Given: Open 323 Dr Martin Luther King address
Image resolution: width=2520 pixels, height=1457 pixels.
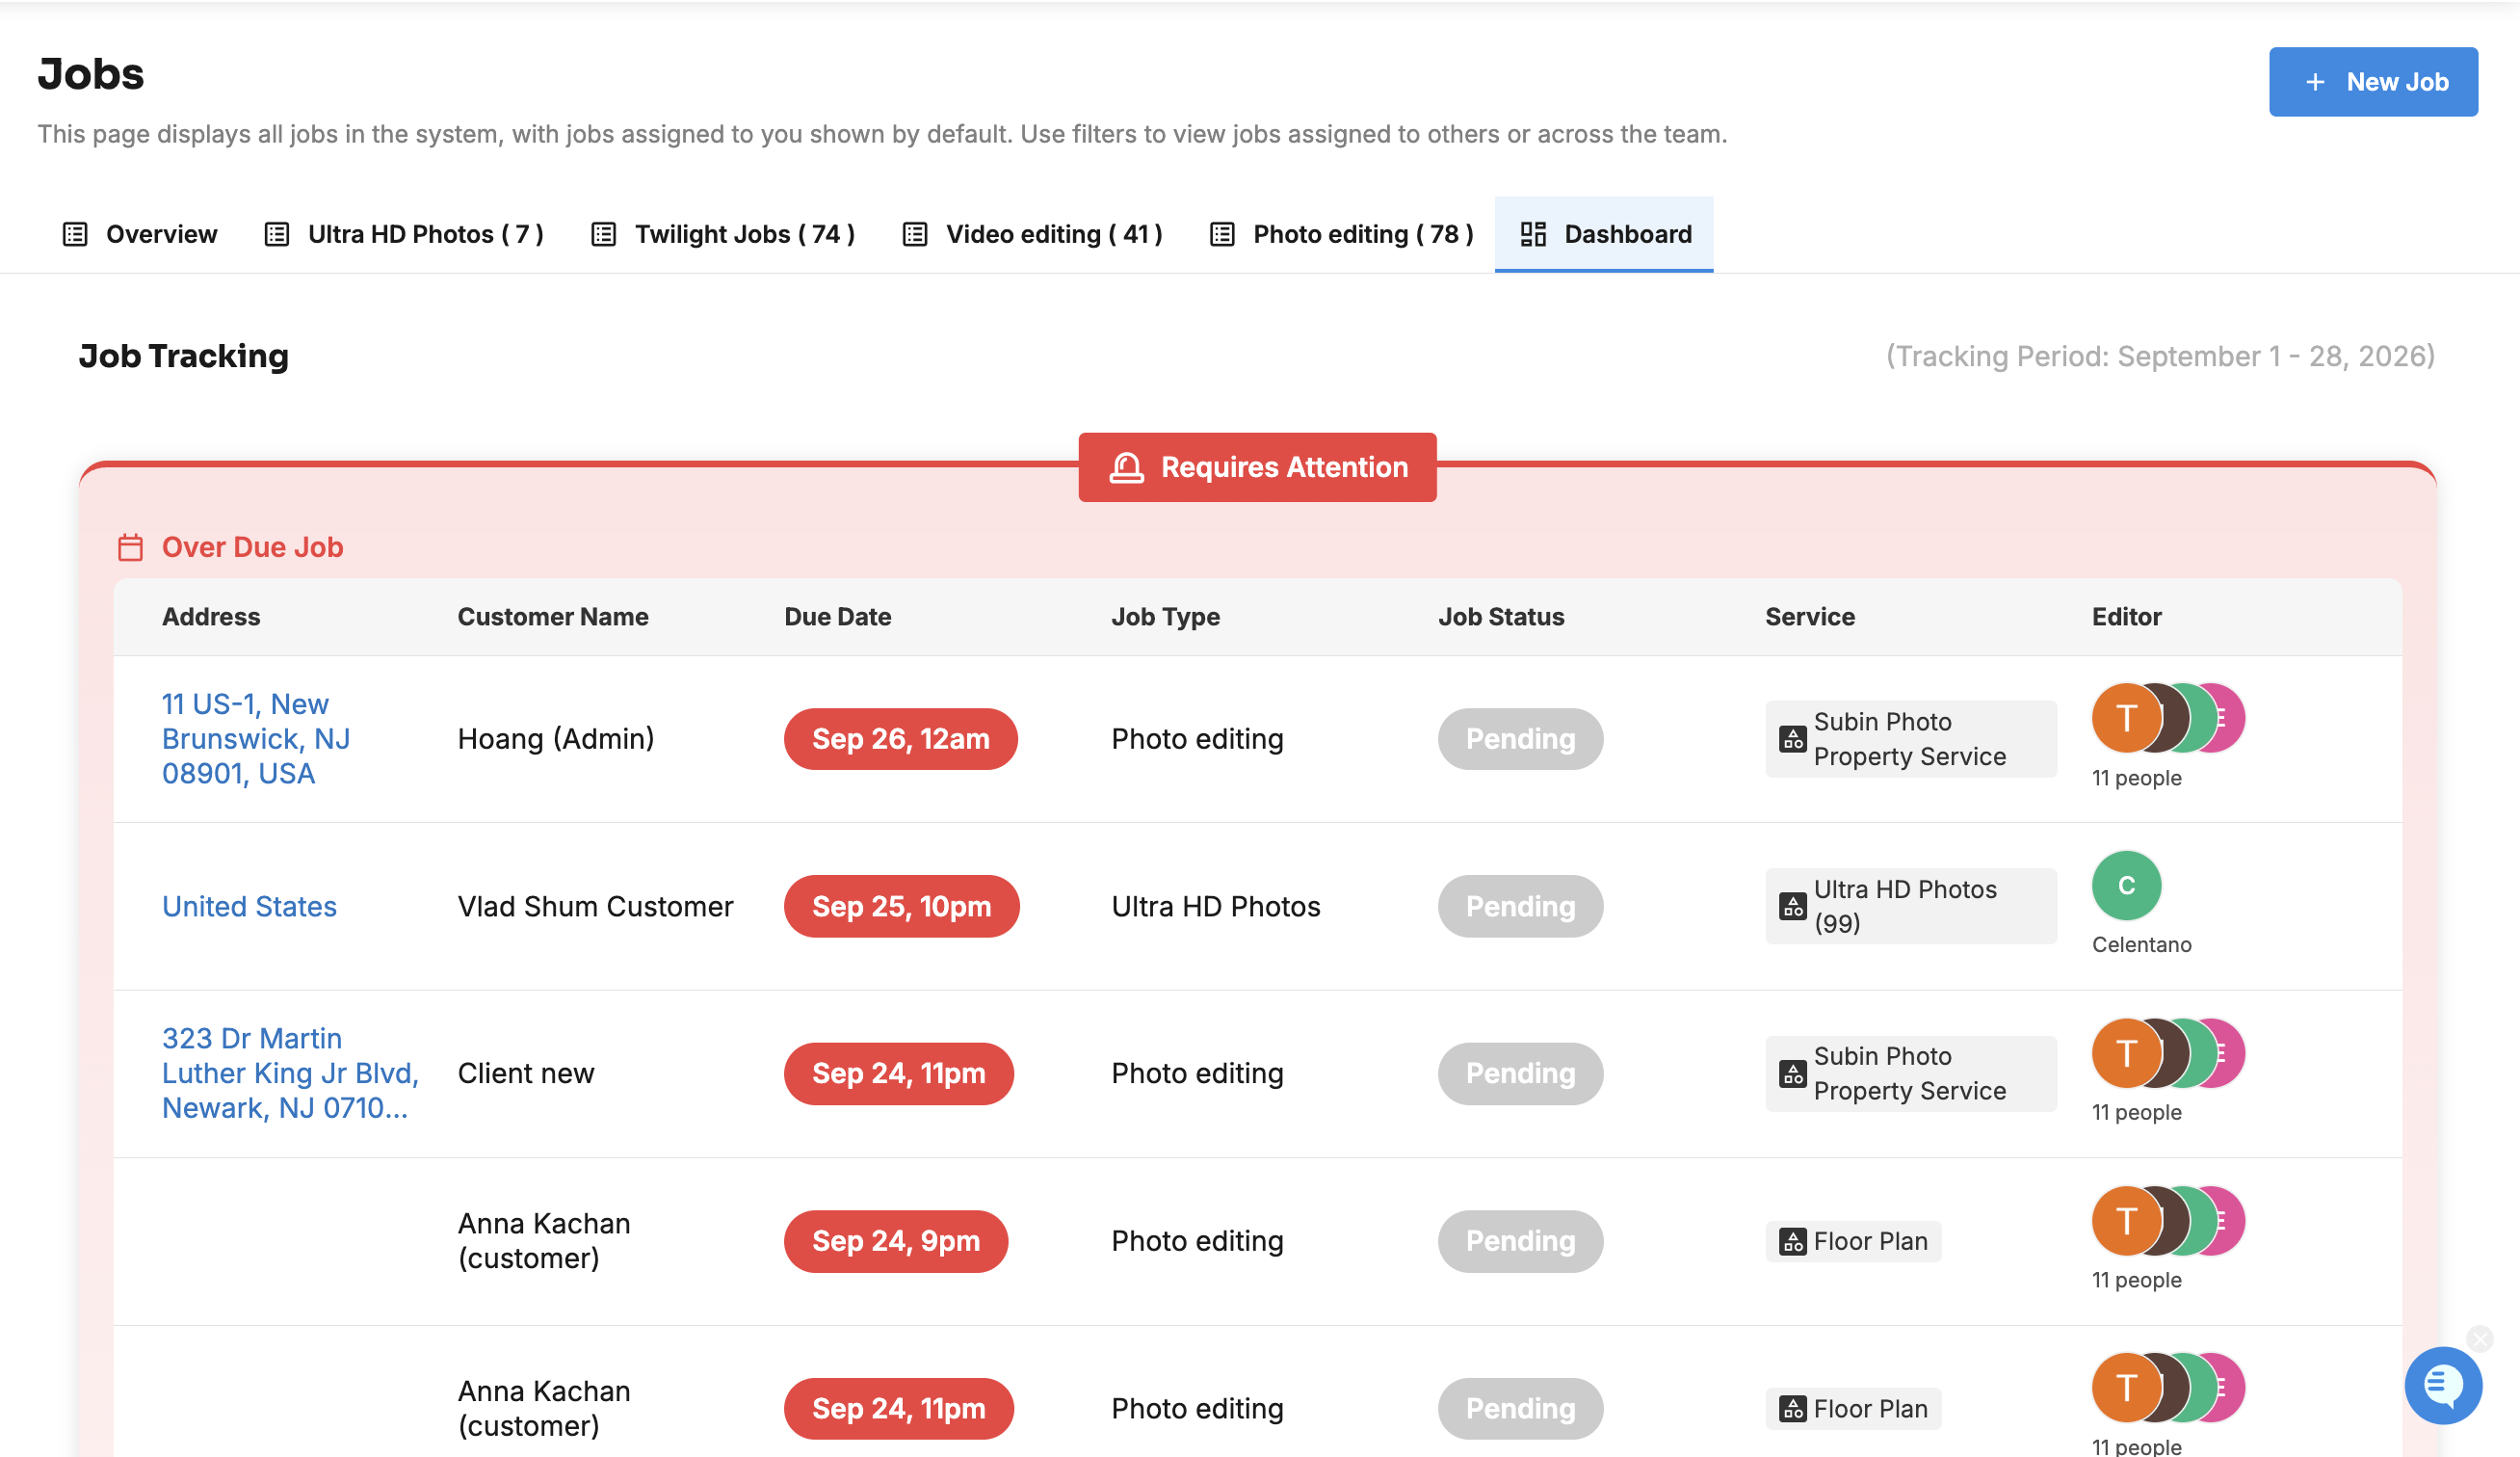Looking at the screenshot, I should coord(290,1073).
